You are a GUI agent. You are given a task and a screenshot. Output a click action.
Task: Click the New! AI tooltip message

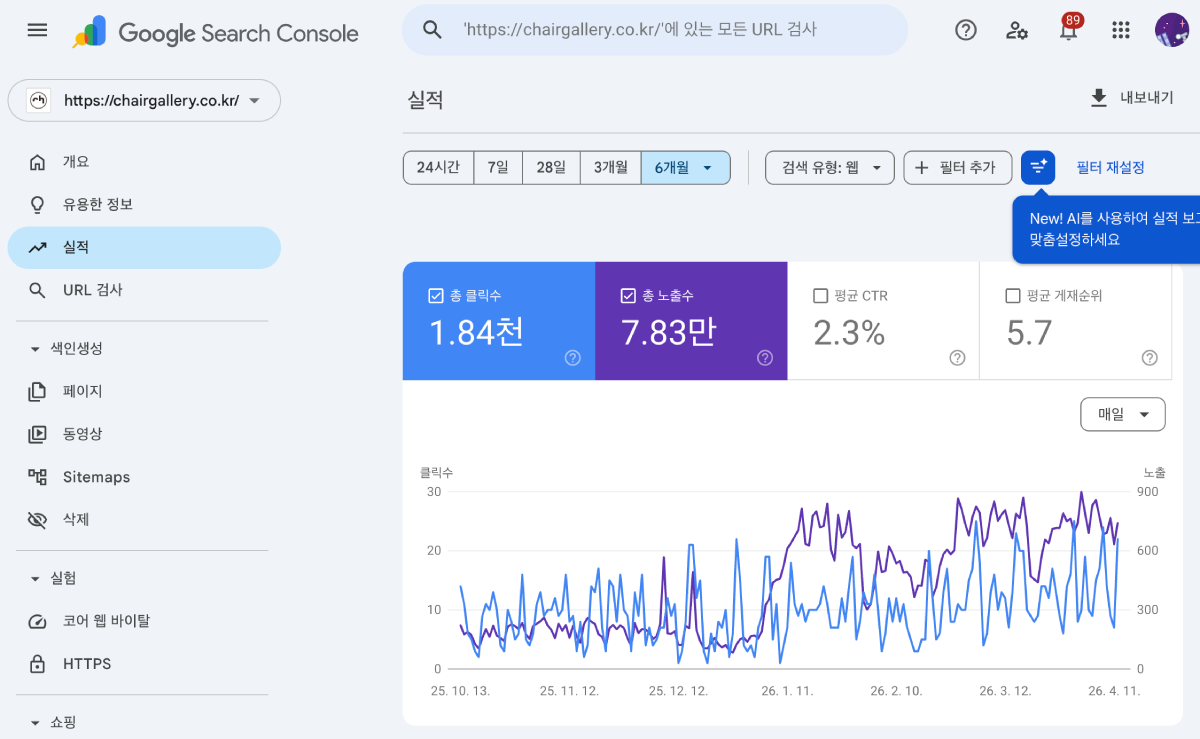coord(1106,230)
